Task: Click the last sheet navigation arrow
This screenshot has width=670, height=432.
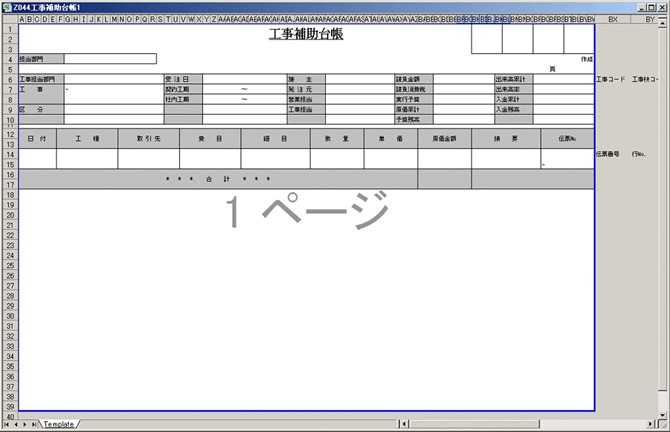Action: (x=34, y=425)
